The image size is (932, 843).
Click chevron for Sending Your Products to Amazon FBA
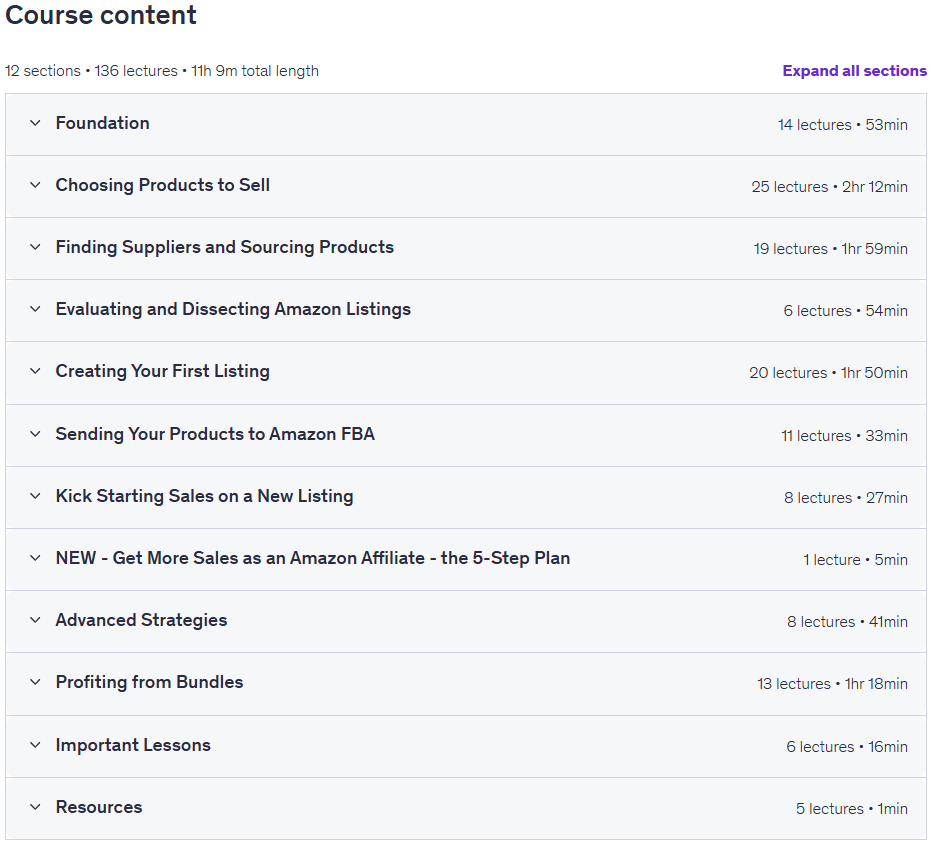[x=35, y=434]
